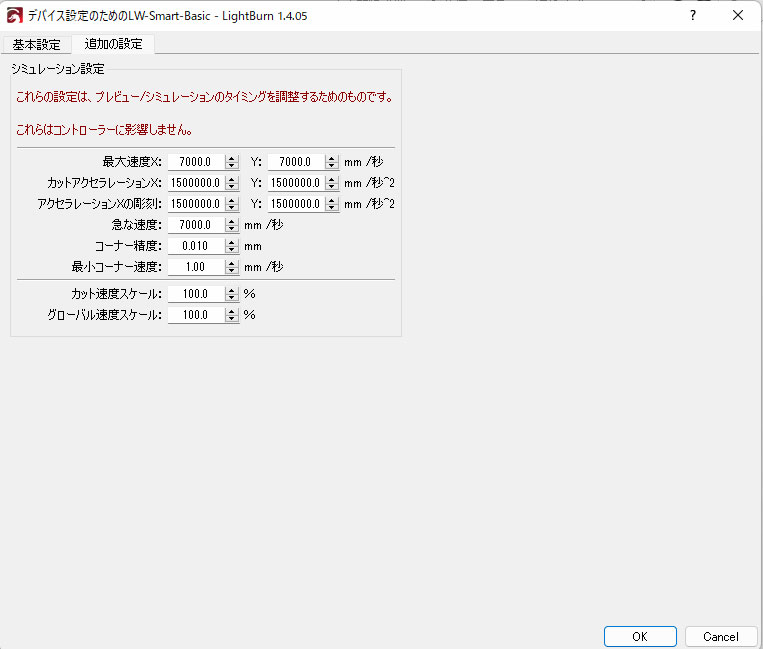Switch to the 基本設定 tab
The width and height of the screenshot is (763, 649).
(x=36, y=45)
